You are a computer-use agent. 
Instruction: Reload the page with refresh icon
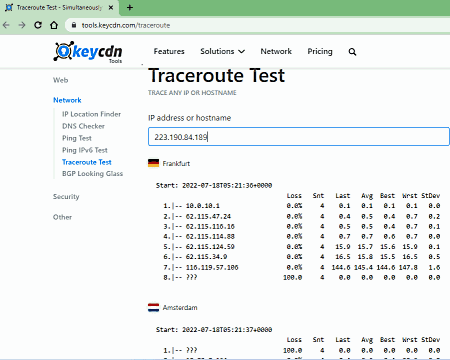point(38,25)
